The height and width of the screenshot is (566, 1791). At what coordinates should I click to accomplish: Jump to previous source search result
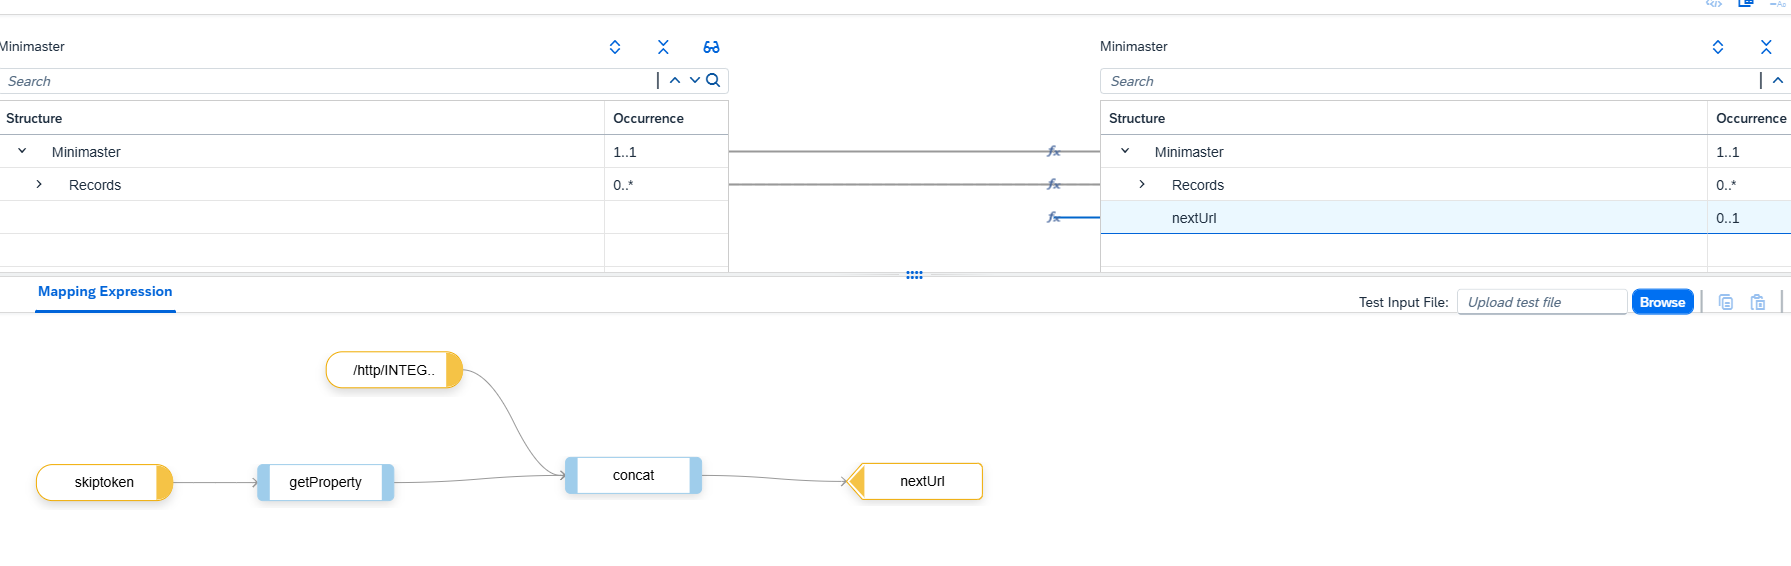tap(675, 81)
